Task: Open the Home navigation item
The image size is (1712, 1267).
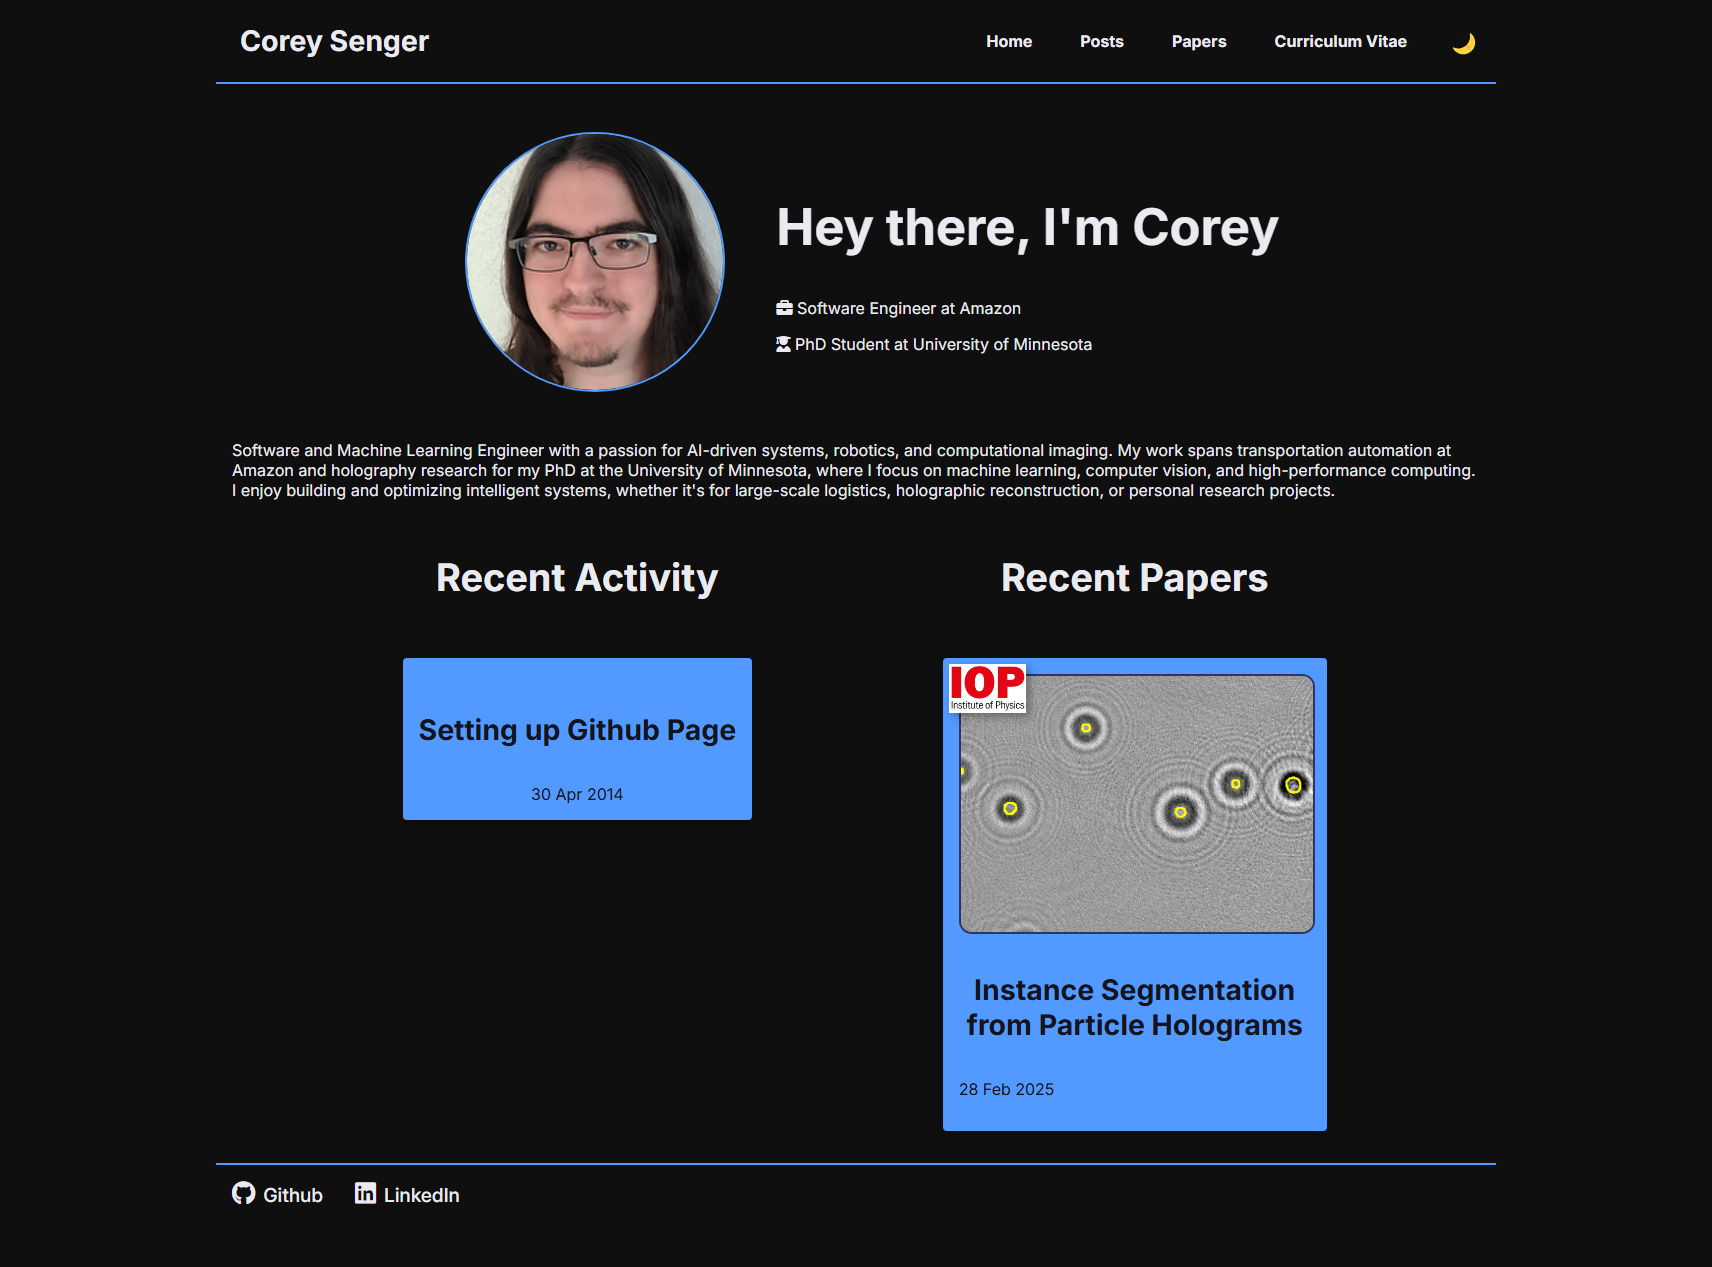Action: 1008,42
